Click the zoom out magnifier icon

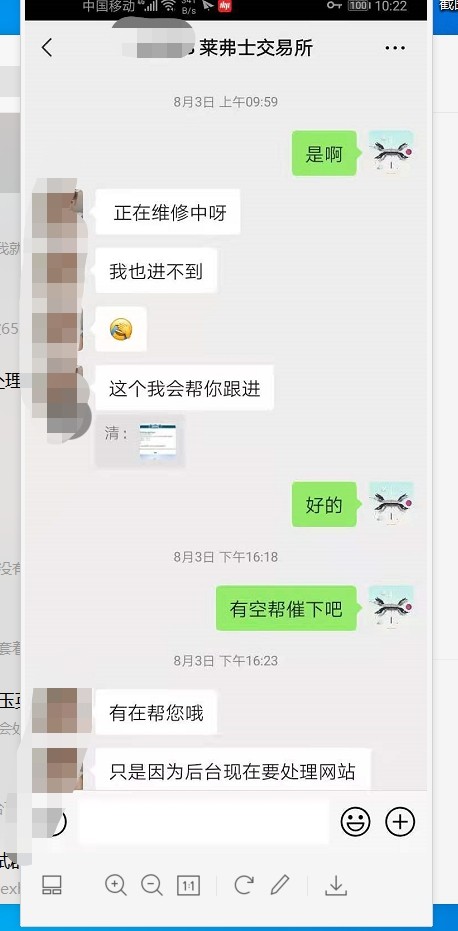pyautogui.click(x=151, y=885)
